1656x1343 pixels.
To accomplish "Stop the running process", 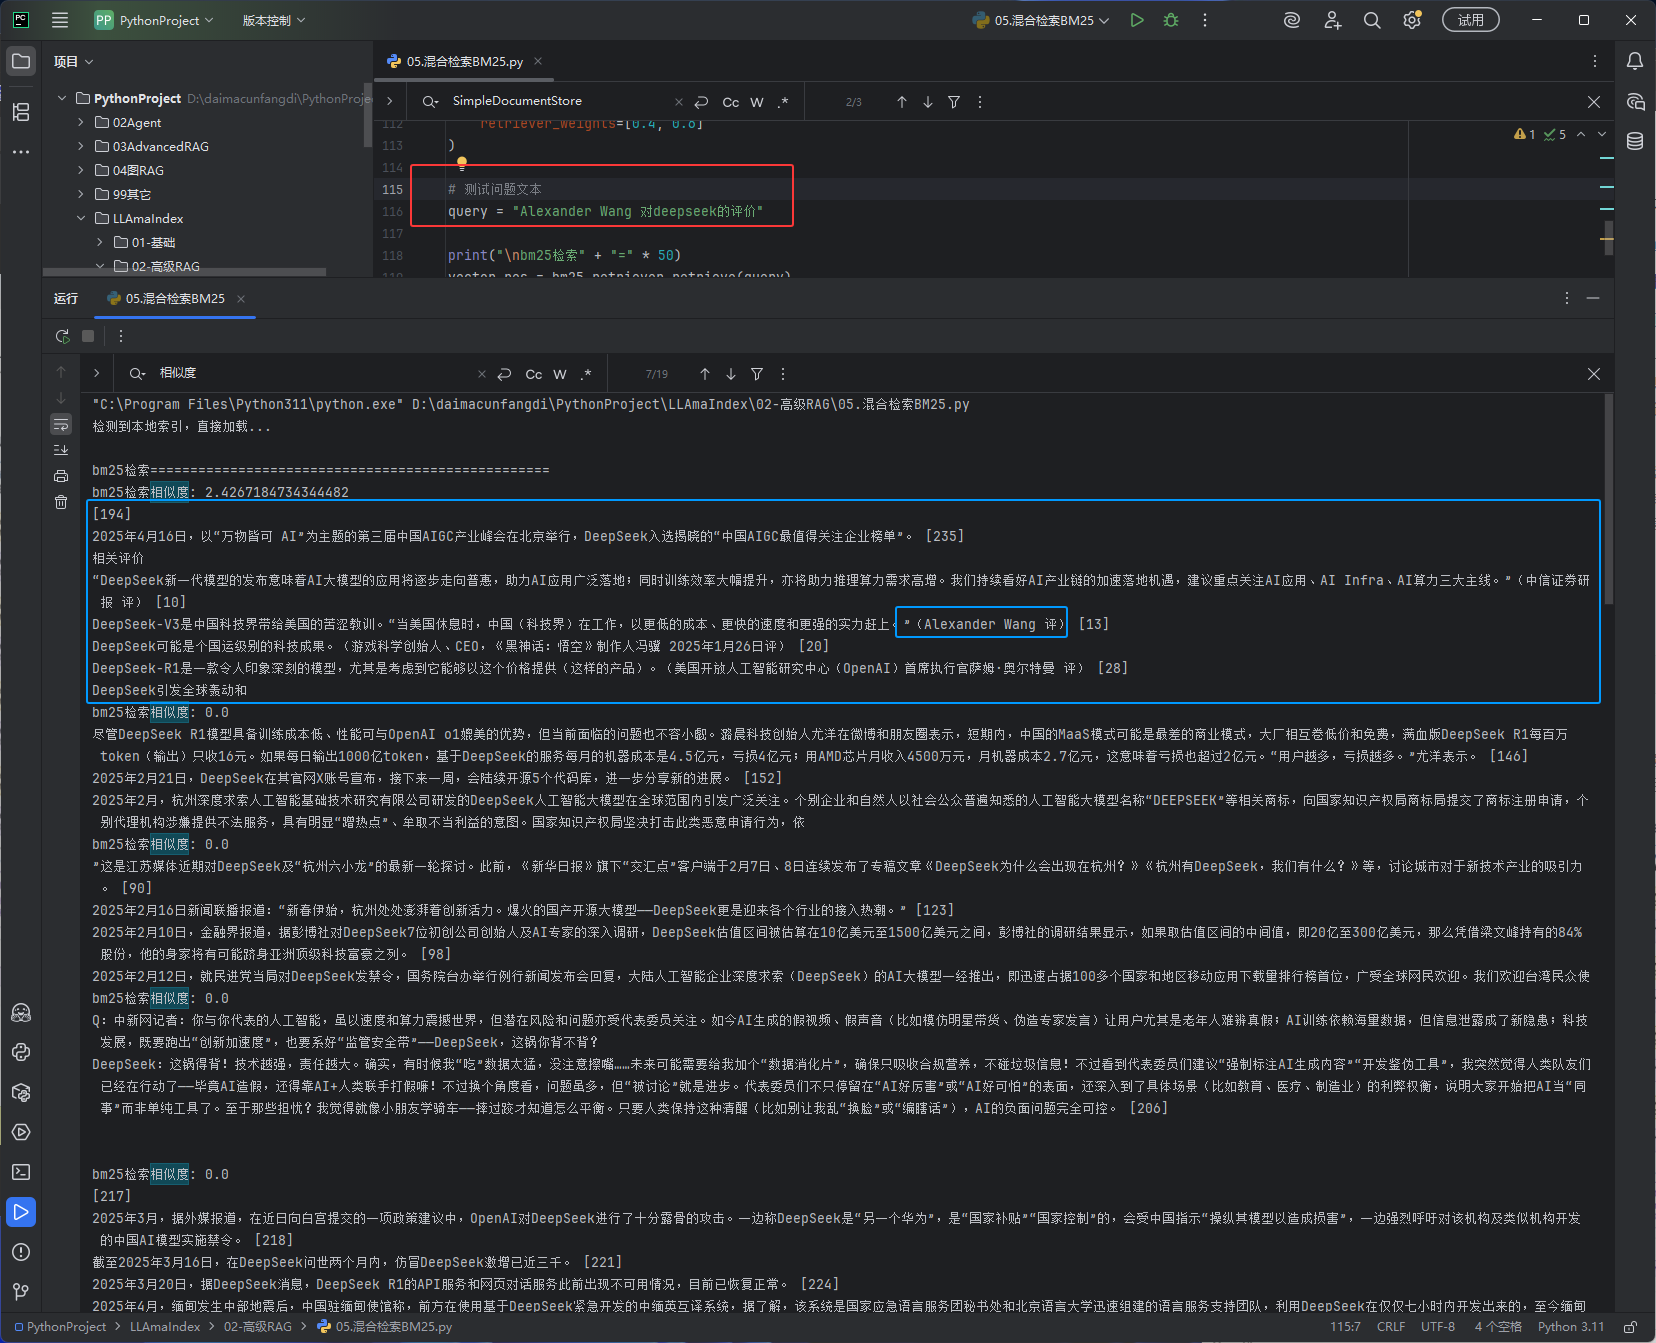I will click(88, 336).
